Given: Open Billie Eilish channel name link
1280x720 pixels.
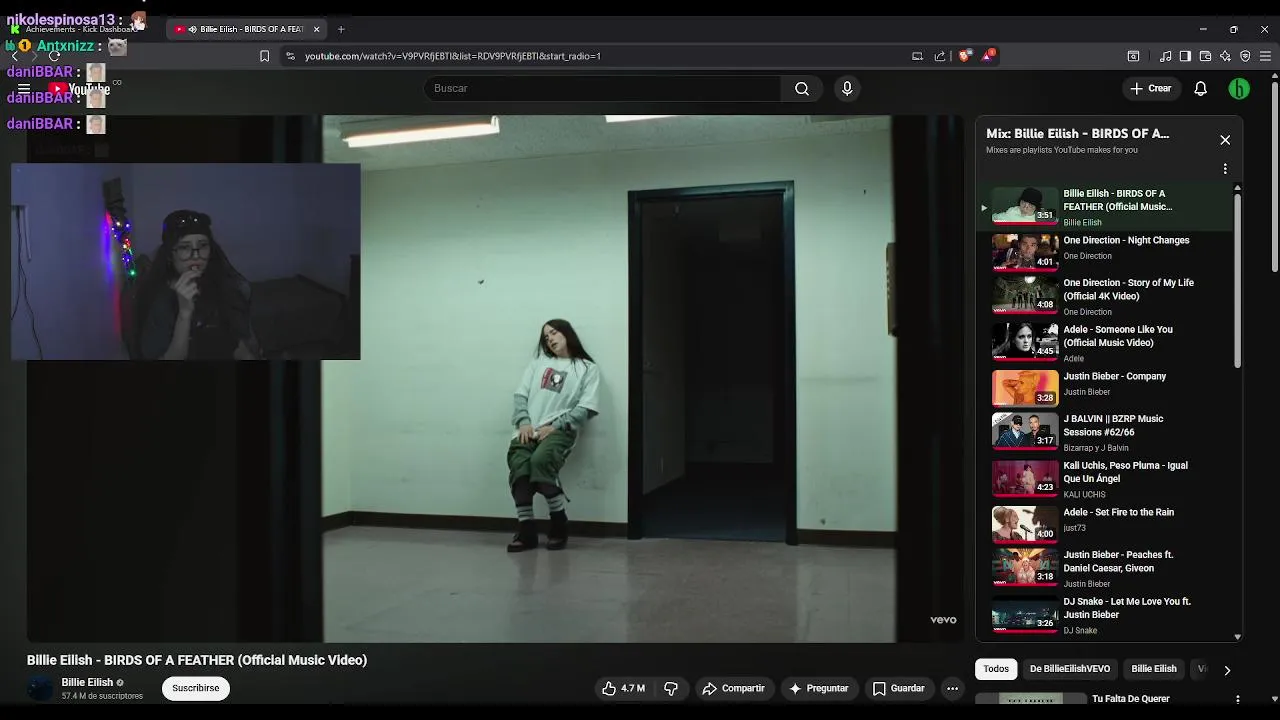Looking at the screenshot, I should (x=87, y=682).
